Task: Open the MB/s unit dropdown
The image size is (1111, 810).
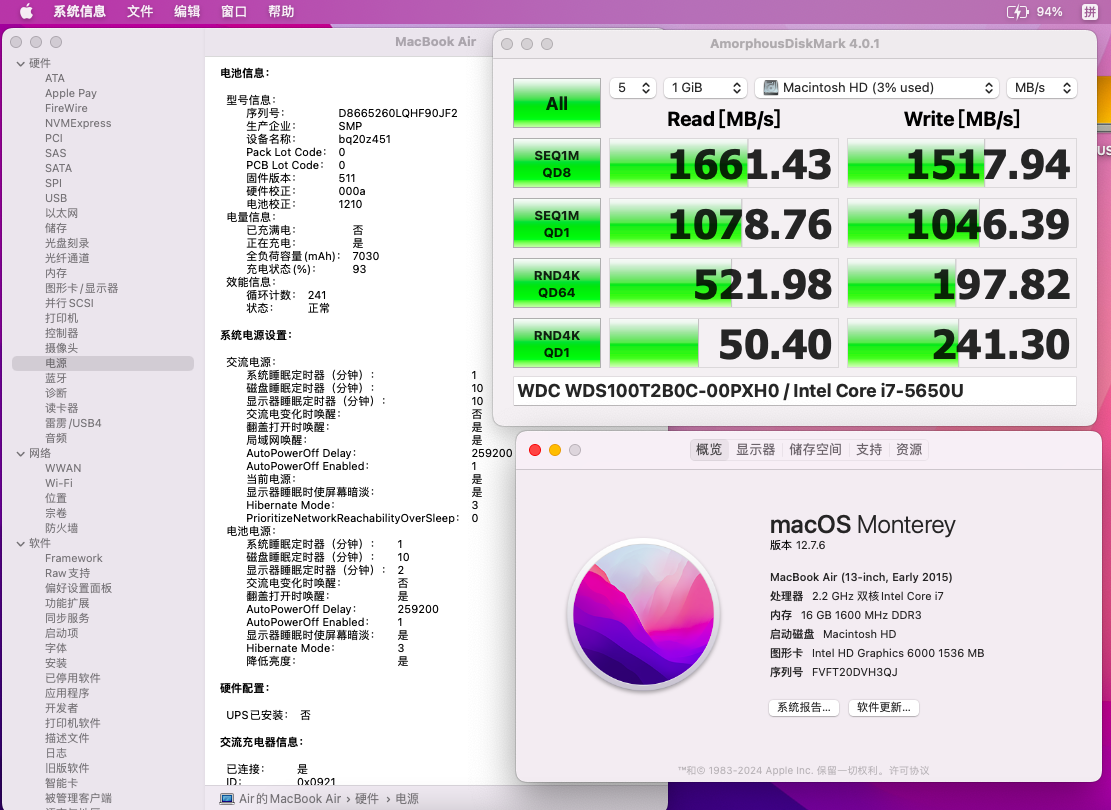Action: point(1042,87)
